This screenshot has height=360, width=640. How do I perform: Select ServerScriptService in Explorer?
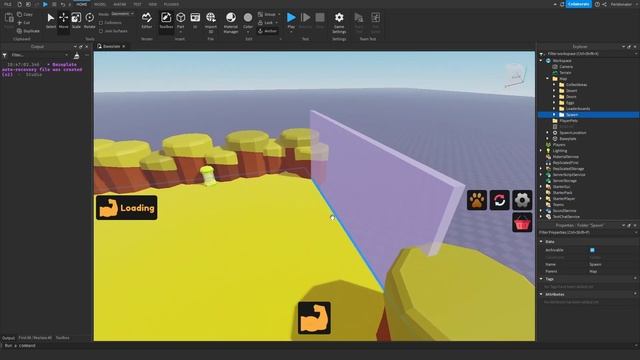click(569, 175)
